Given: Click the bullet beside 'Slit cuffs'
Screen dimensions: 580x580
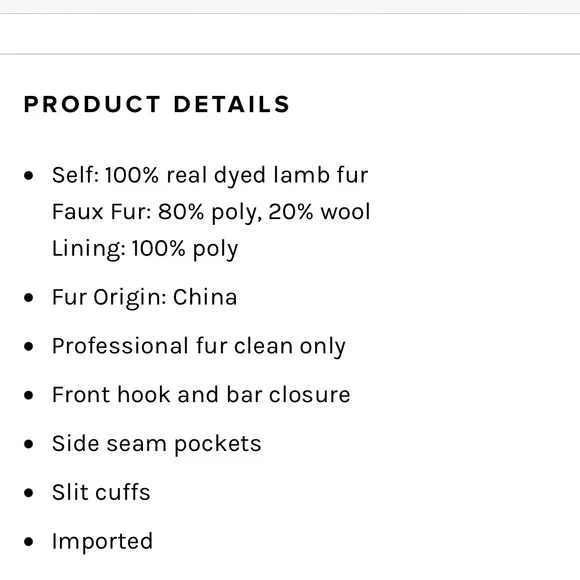Looking at the screenshot, I should (x=28, y=493).
